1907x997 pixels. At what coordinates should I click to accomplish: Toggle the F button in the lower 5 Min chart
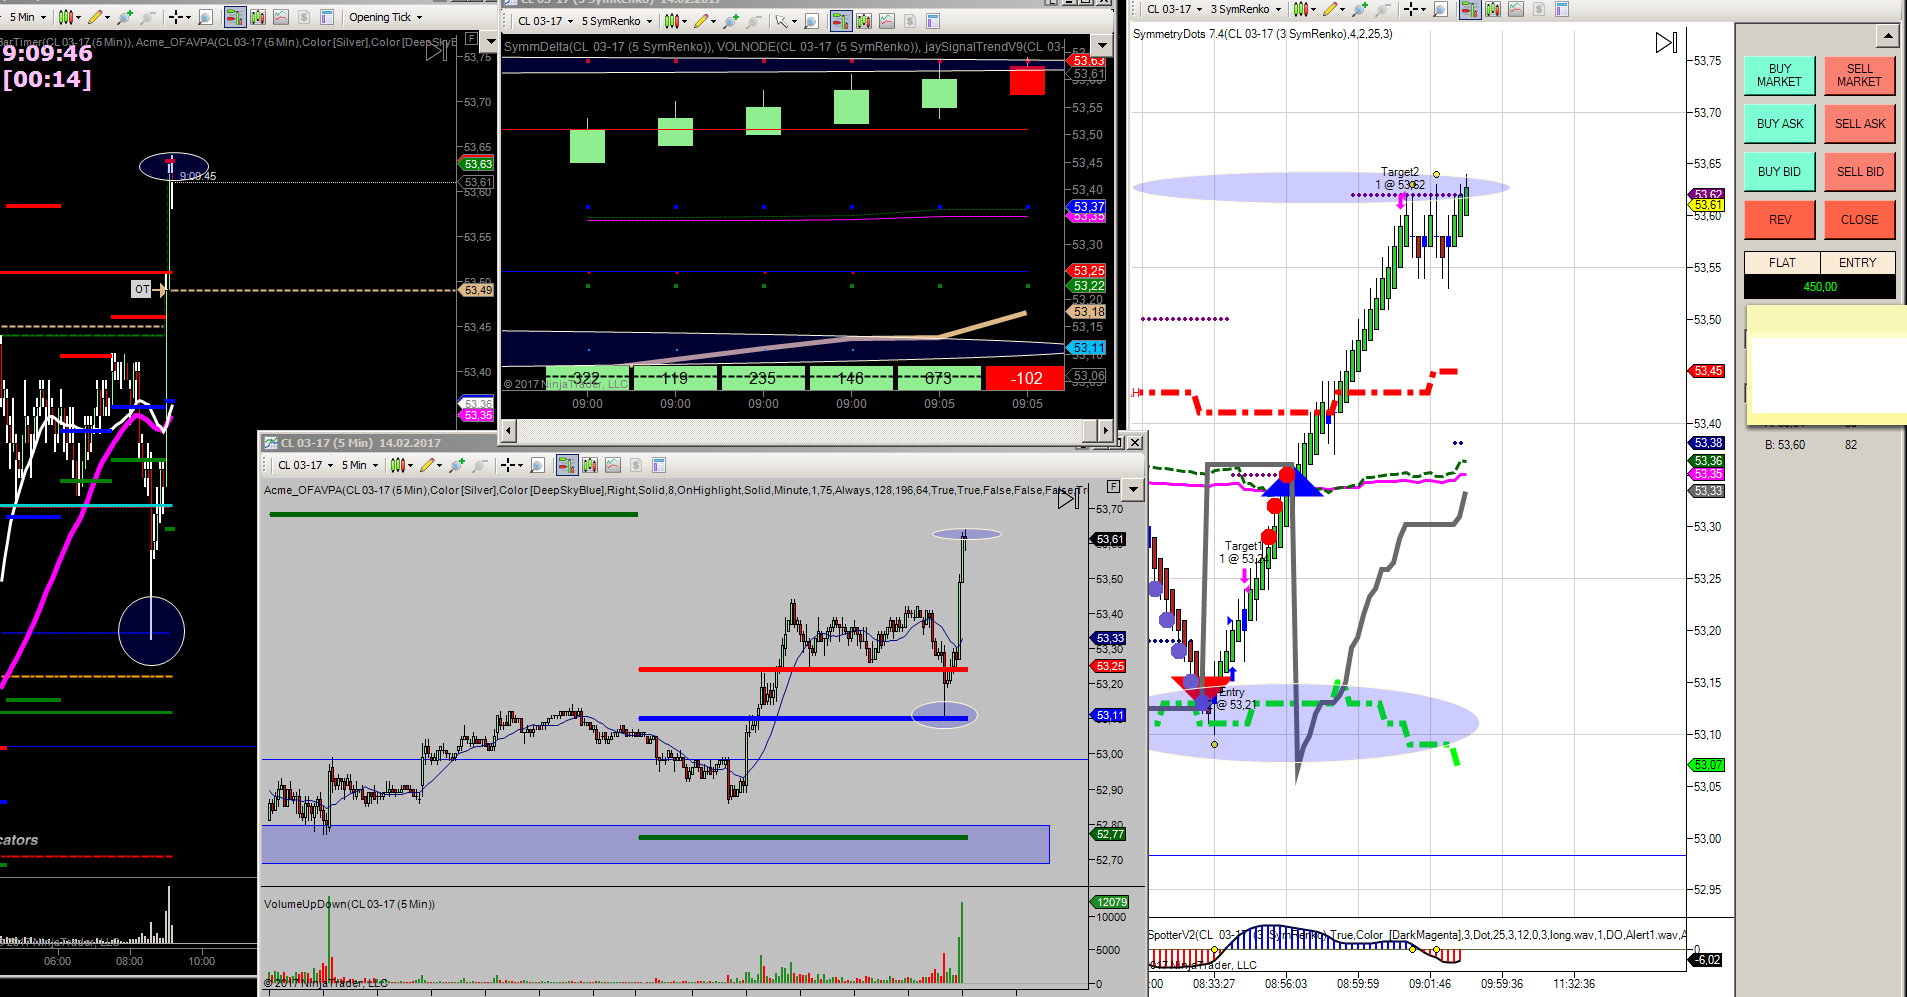tap(1113, 486)
